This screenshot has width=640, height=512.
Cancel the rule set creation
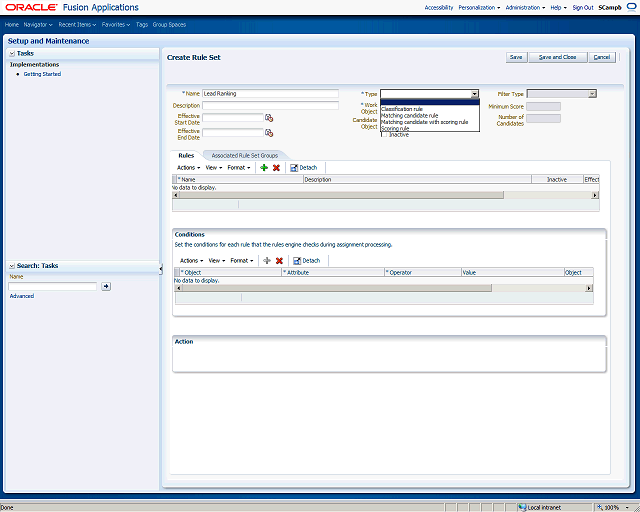point(602,57)
